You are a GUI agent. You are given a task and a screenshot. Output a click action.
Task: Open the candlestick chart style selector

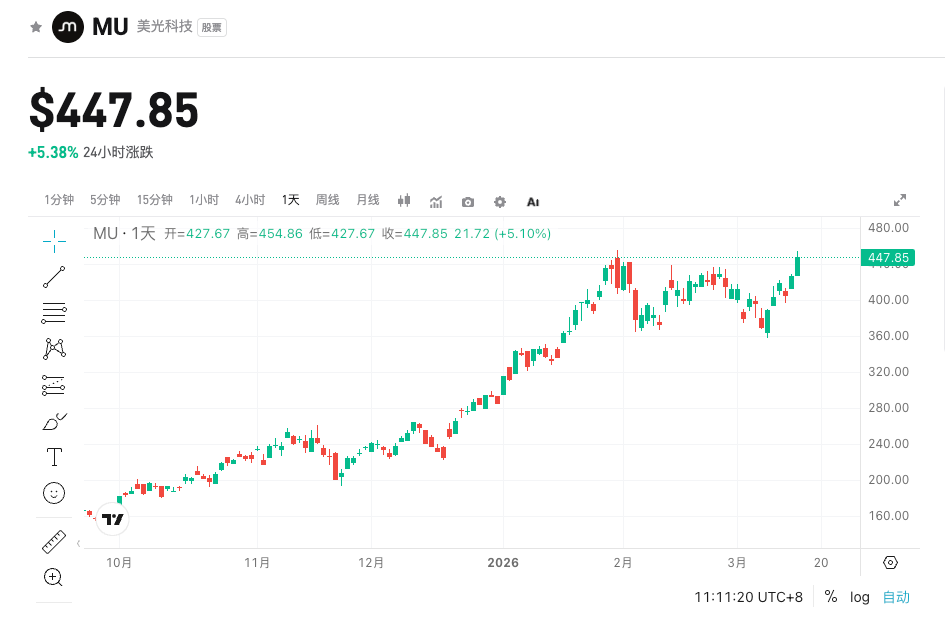tap(403, 201)
